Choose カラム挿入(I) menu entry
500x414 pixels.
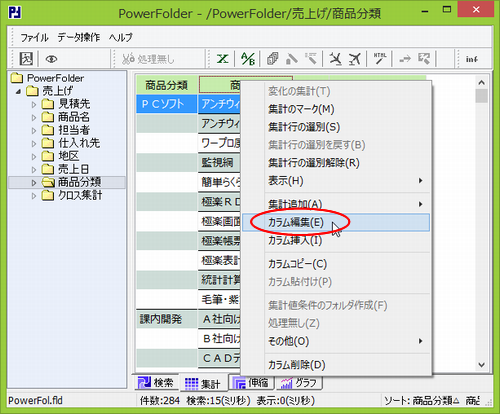click(x=336, y=240)
